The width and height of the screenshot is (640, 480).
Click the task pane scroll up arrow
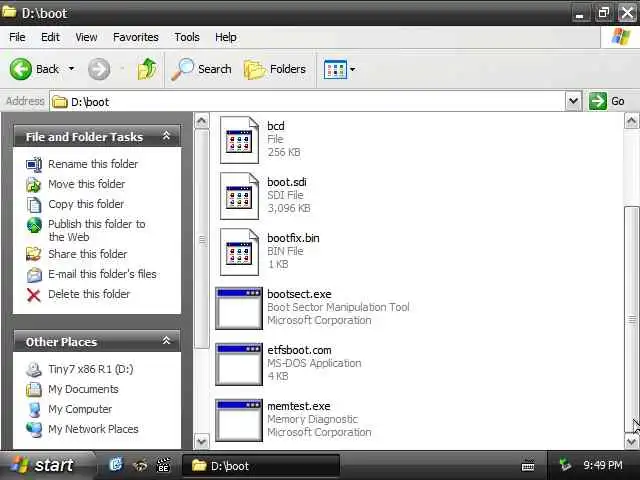coord(202,121)
